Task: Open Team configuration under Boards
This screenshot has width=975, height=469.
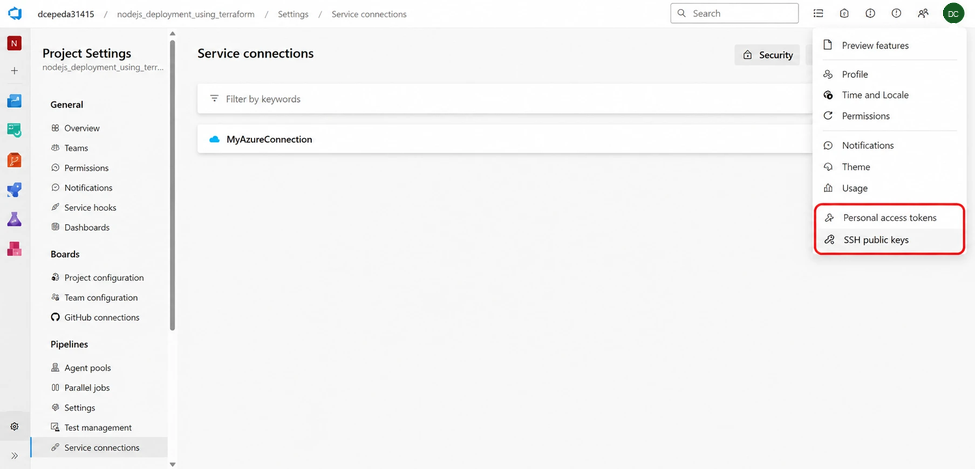Action: coord(99,297)
